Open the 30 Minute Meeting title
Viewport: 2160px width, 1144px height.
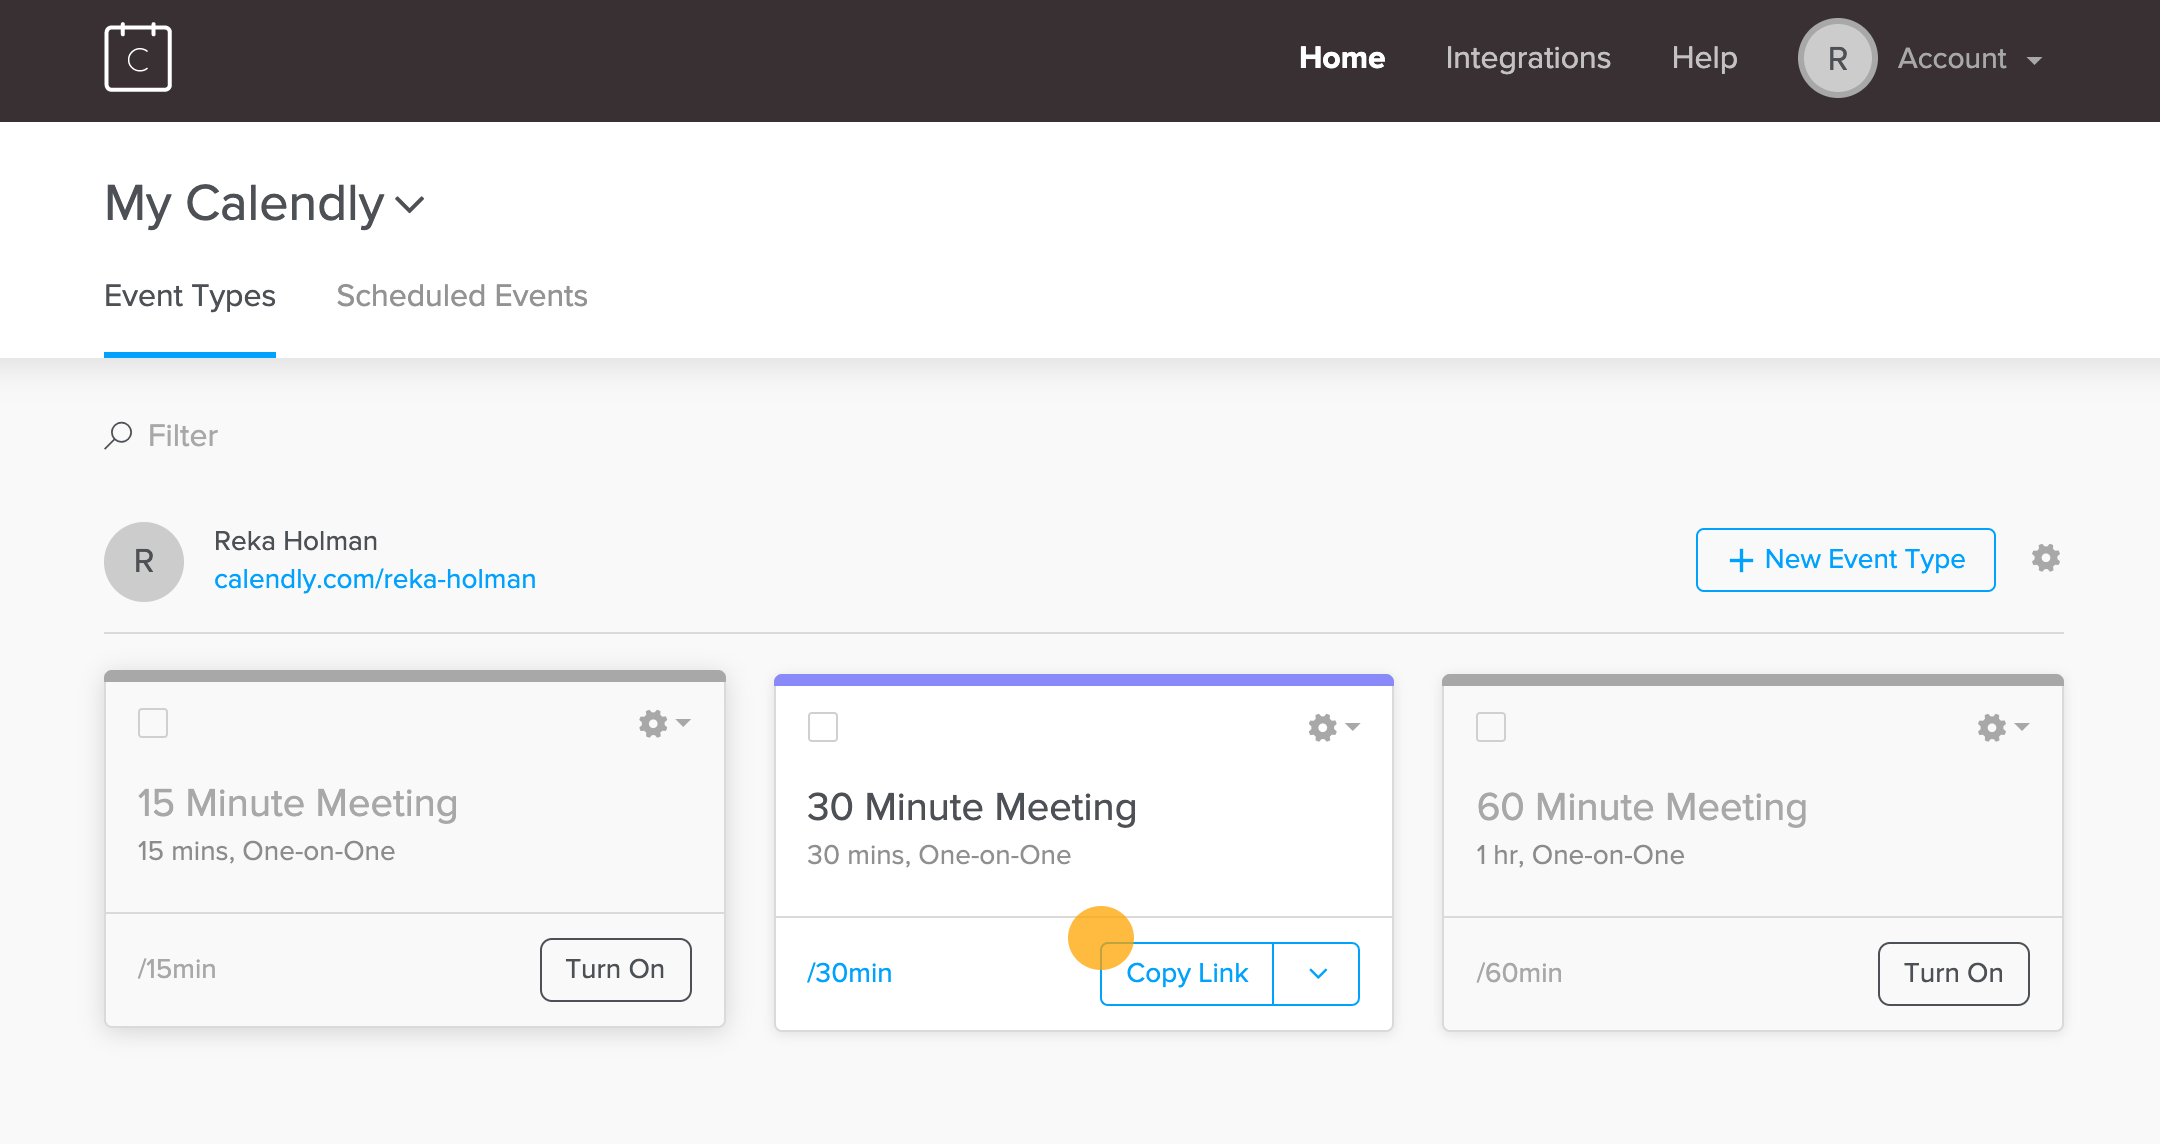coord(972,807)
